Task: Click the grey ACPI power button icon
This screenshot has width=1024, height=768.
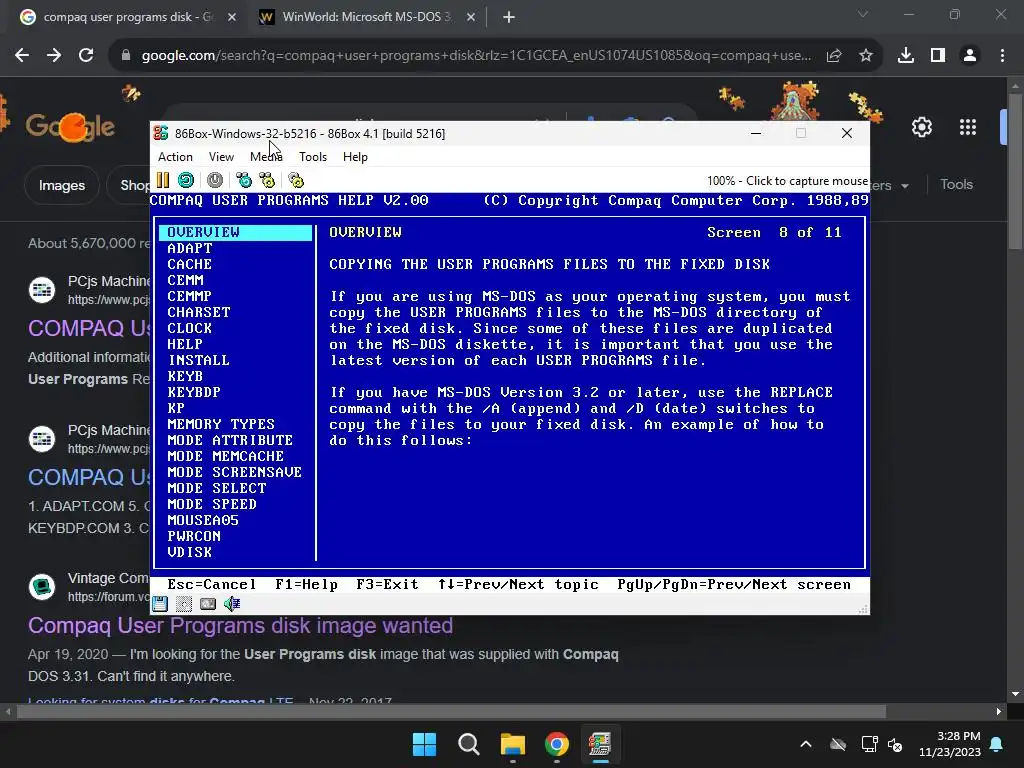Action: 215,180
